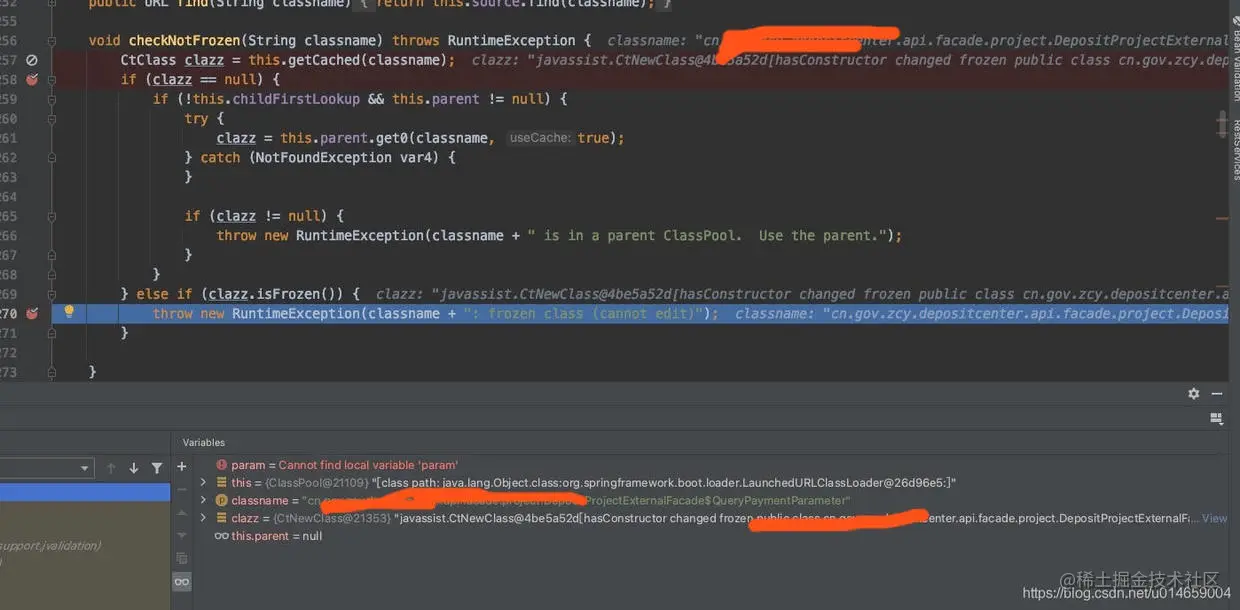Screen dimensions: 1240x610
Task: Click the editor vertical scrollbar thumb
Action: tap(1222, 124)
